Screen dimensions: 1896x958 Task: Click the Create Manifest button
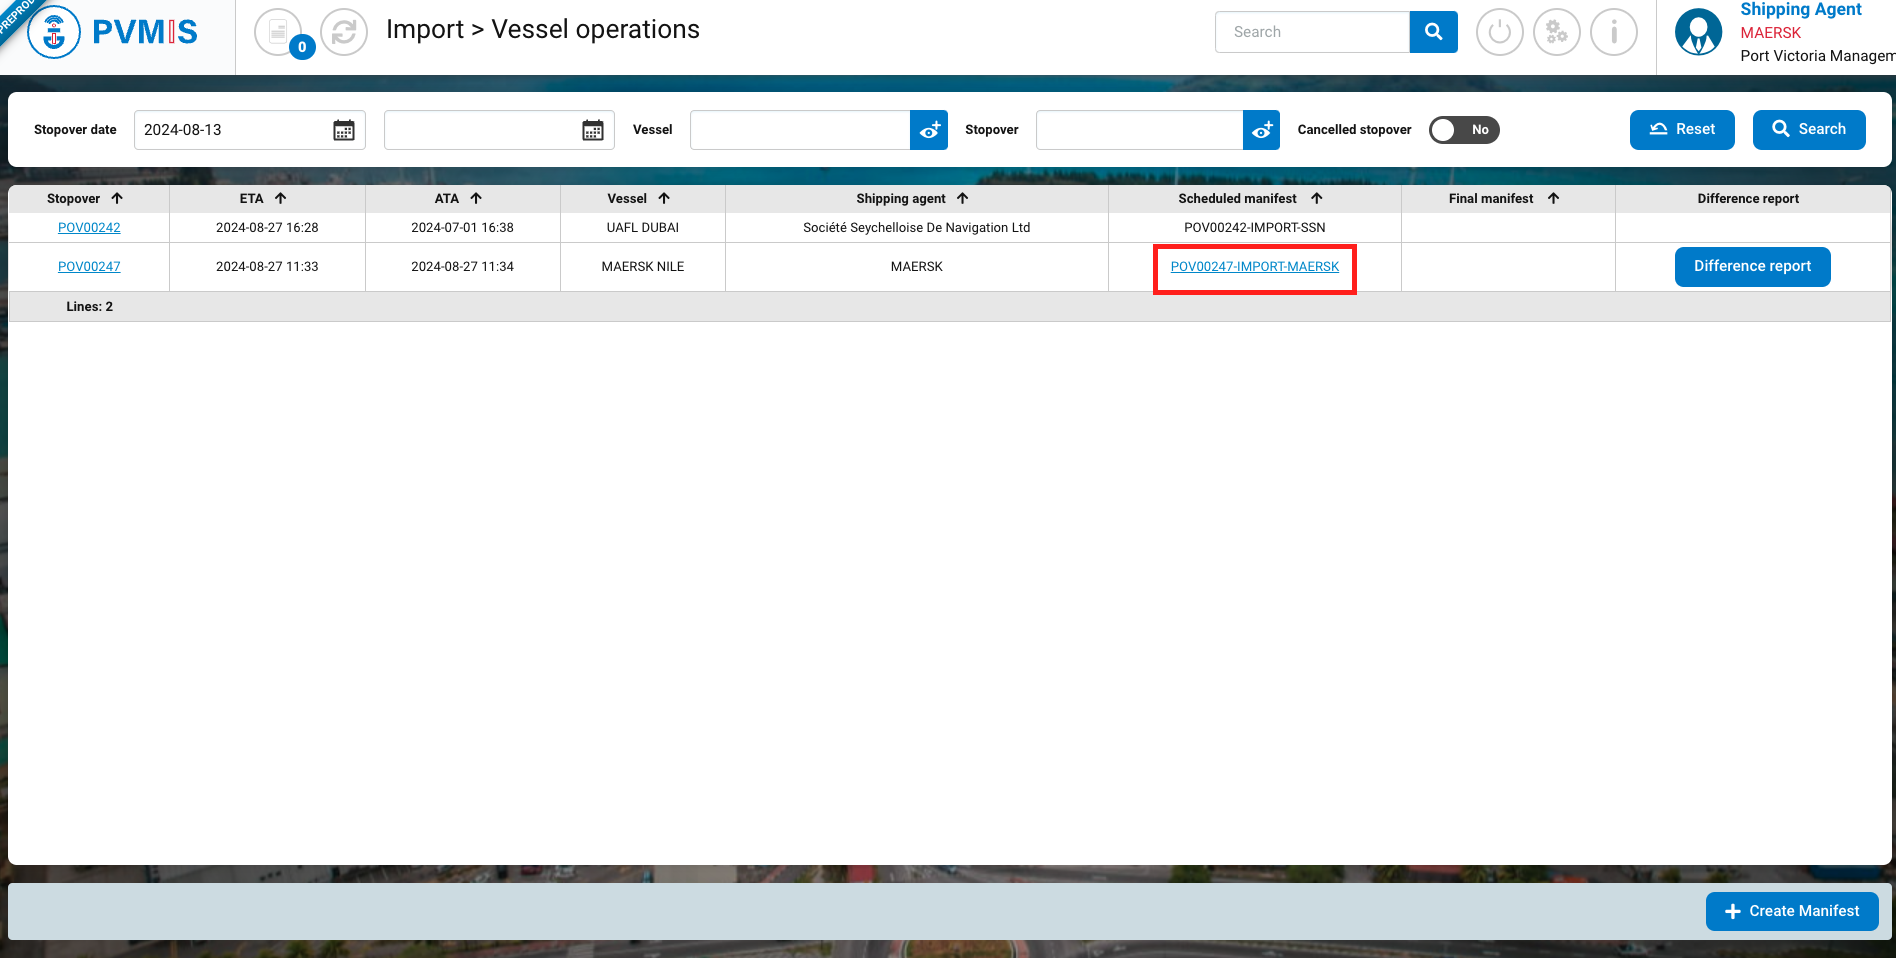1791,911
